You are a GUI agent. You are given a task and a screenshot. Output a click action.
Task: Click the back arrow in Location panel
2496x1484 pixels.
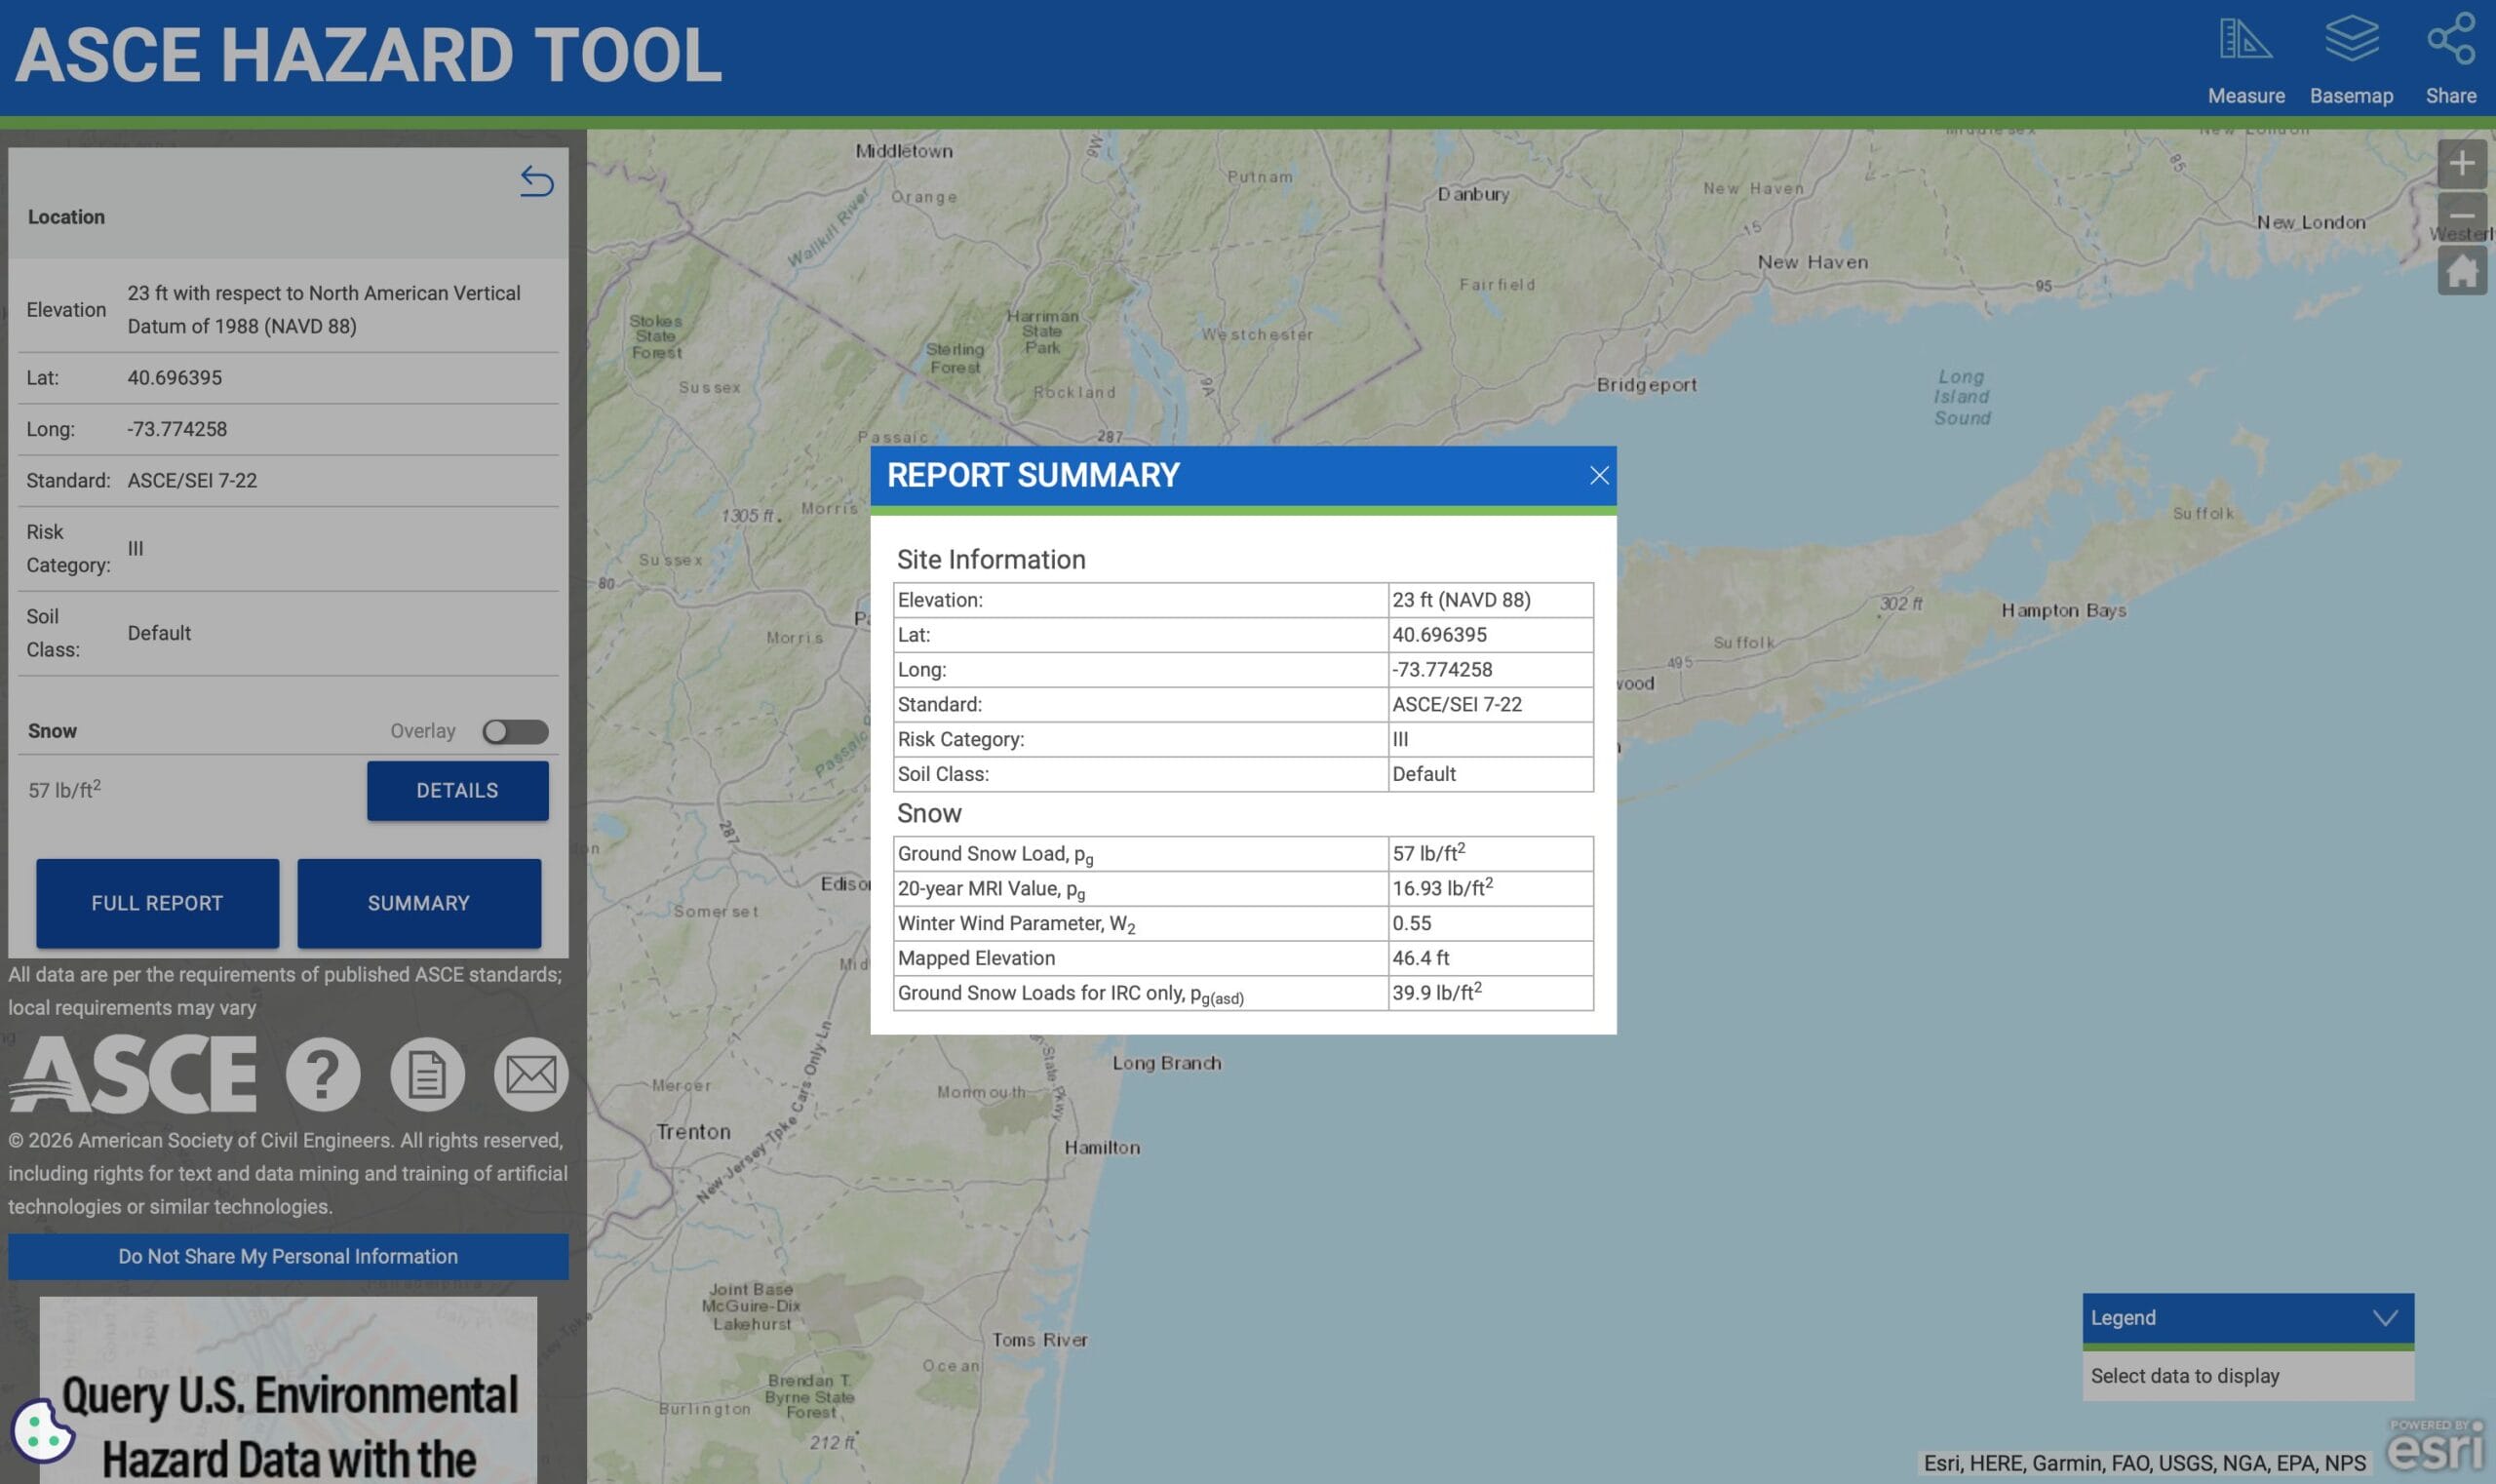click(x=536, y=181)
